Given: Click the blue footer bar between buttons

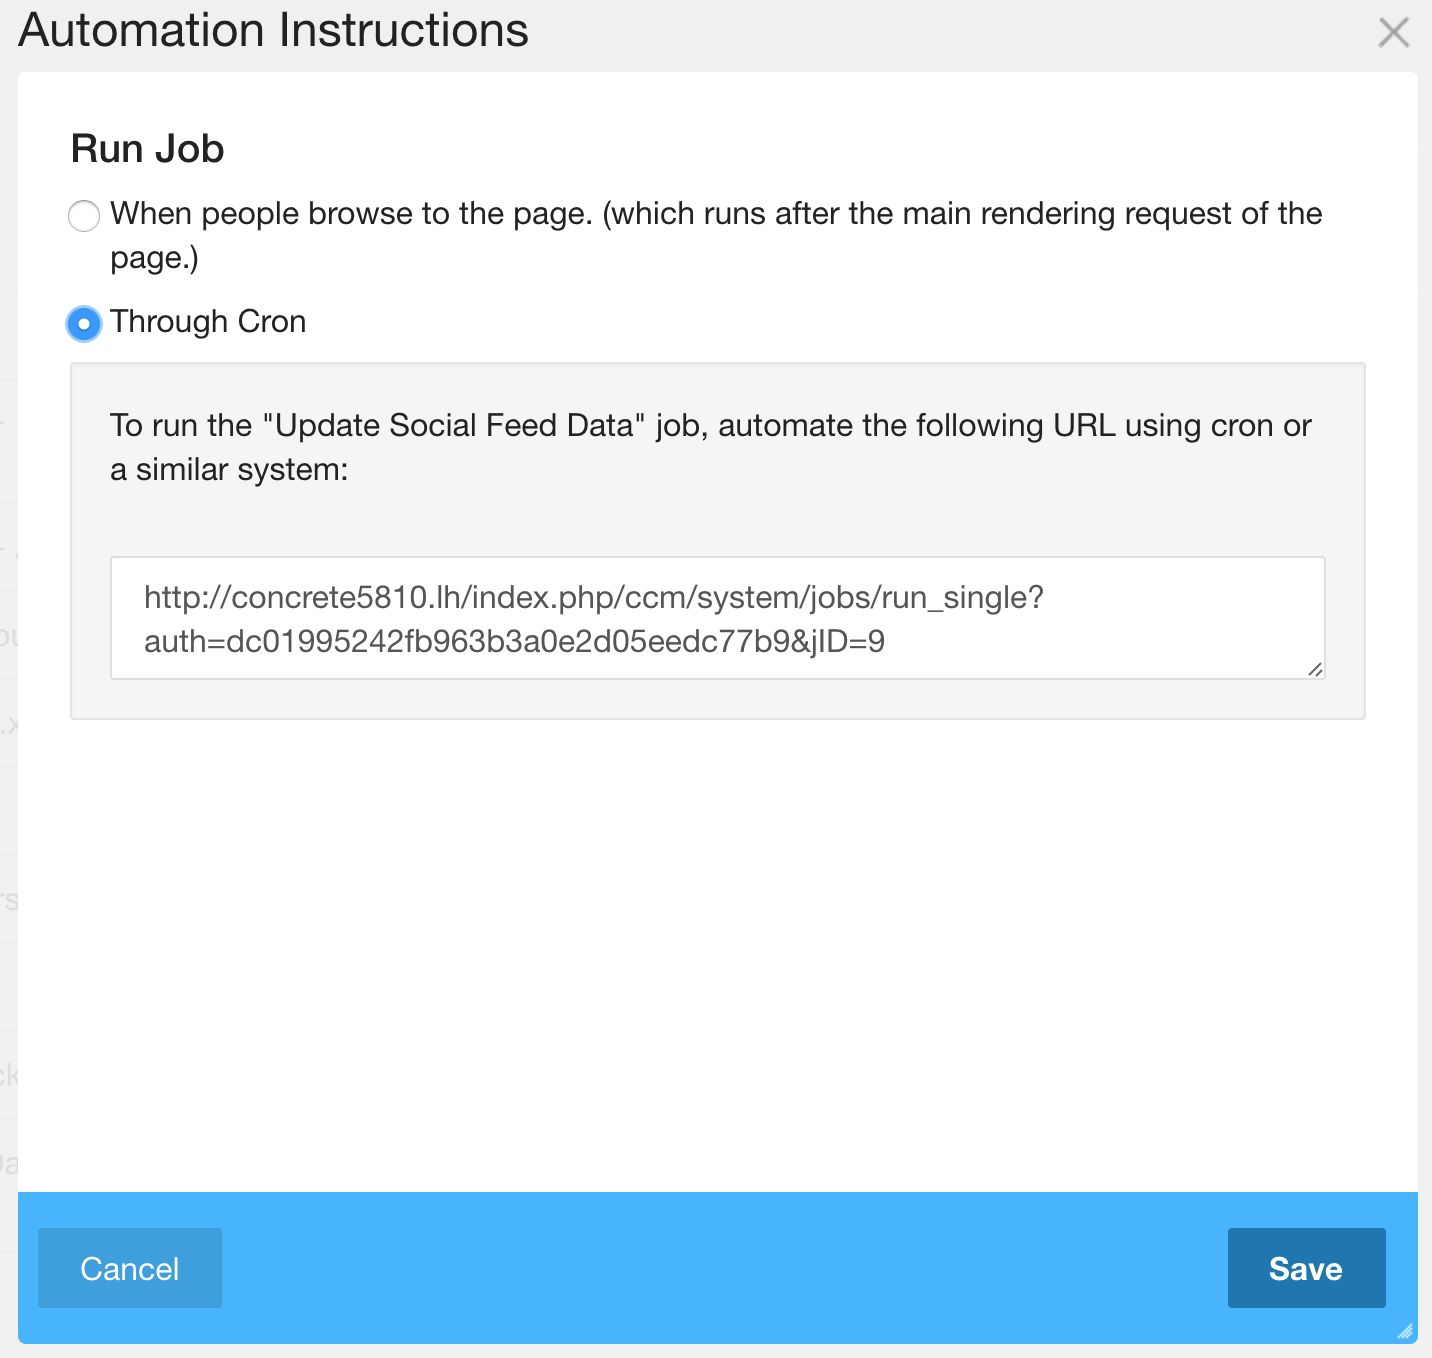Looking at the screenshot, I should point(720,1268).
